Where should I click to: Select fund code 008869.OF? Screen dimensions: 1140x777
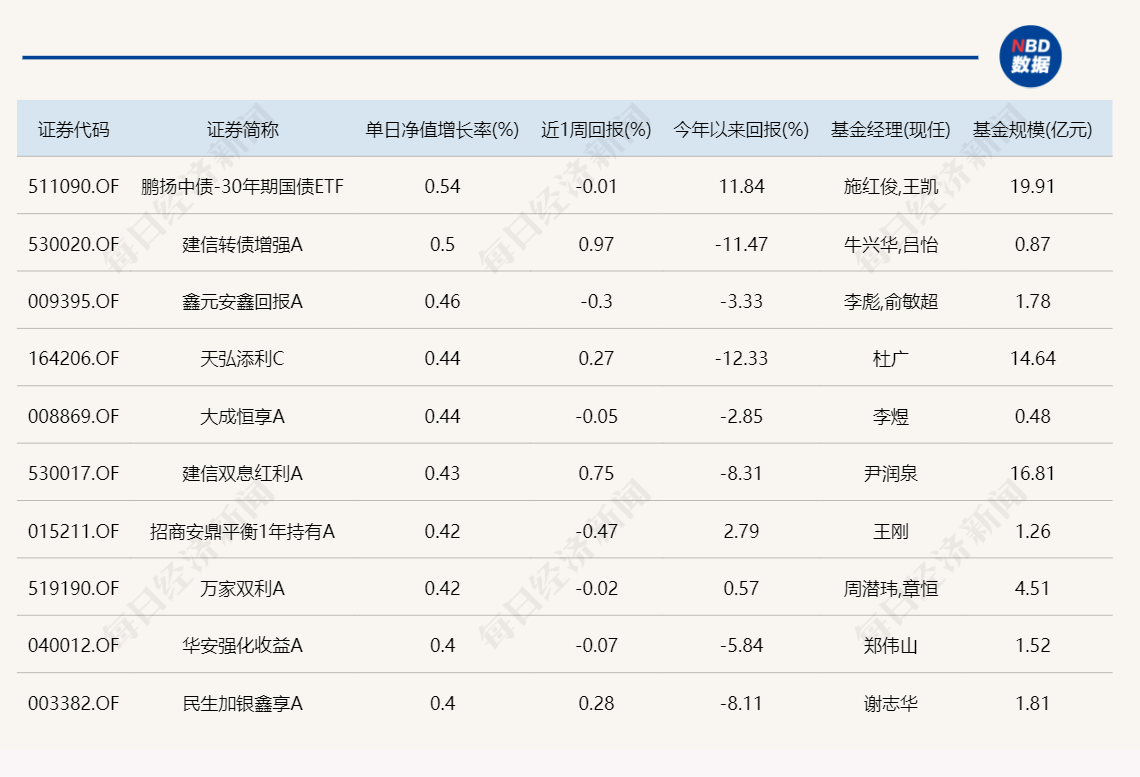(x=73, y=416)
